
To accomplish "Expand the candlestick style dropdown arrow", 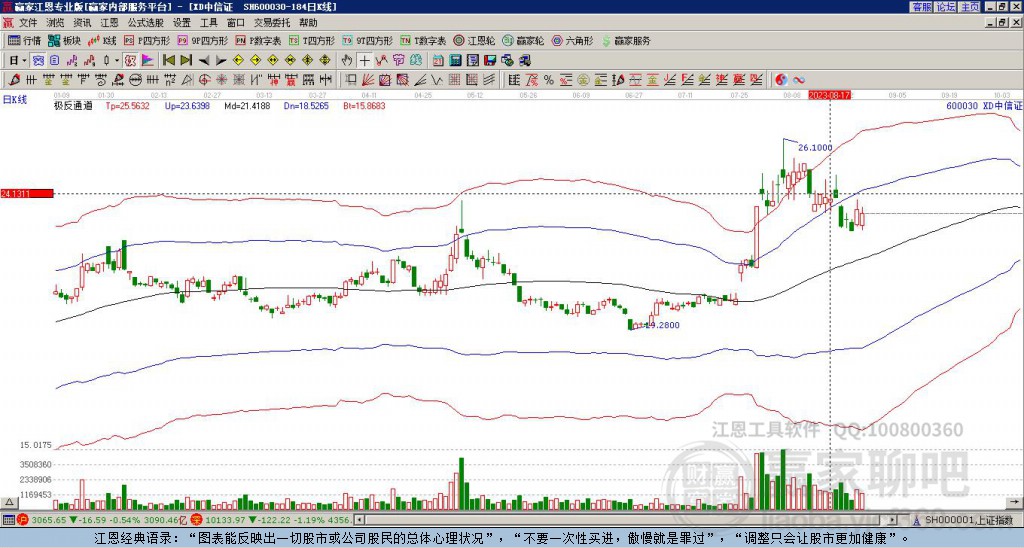I will coord(117,61).
